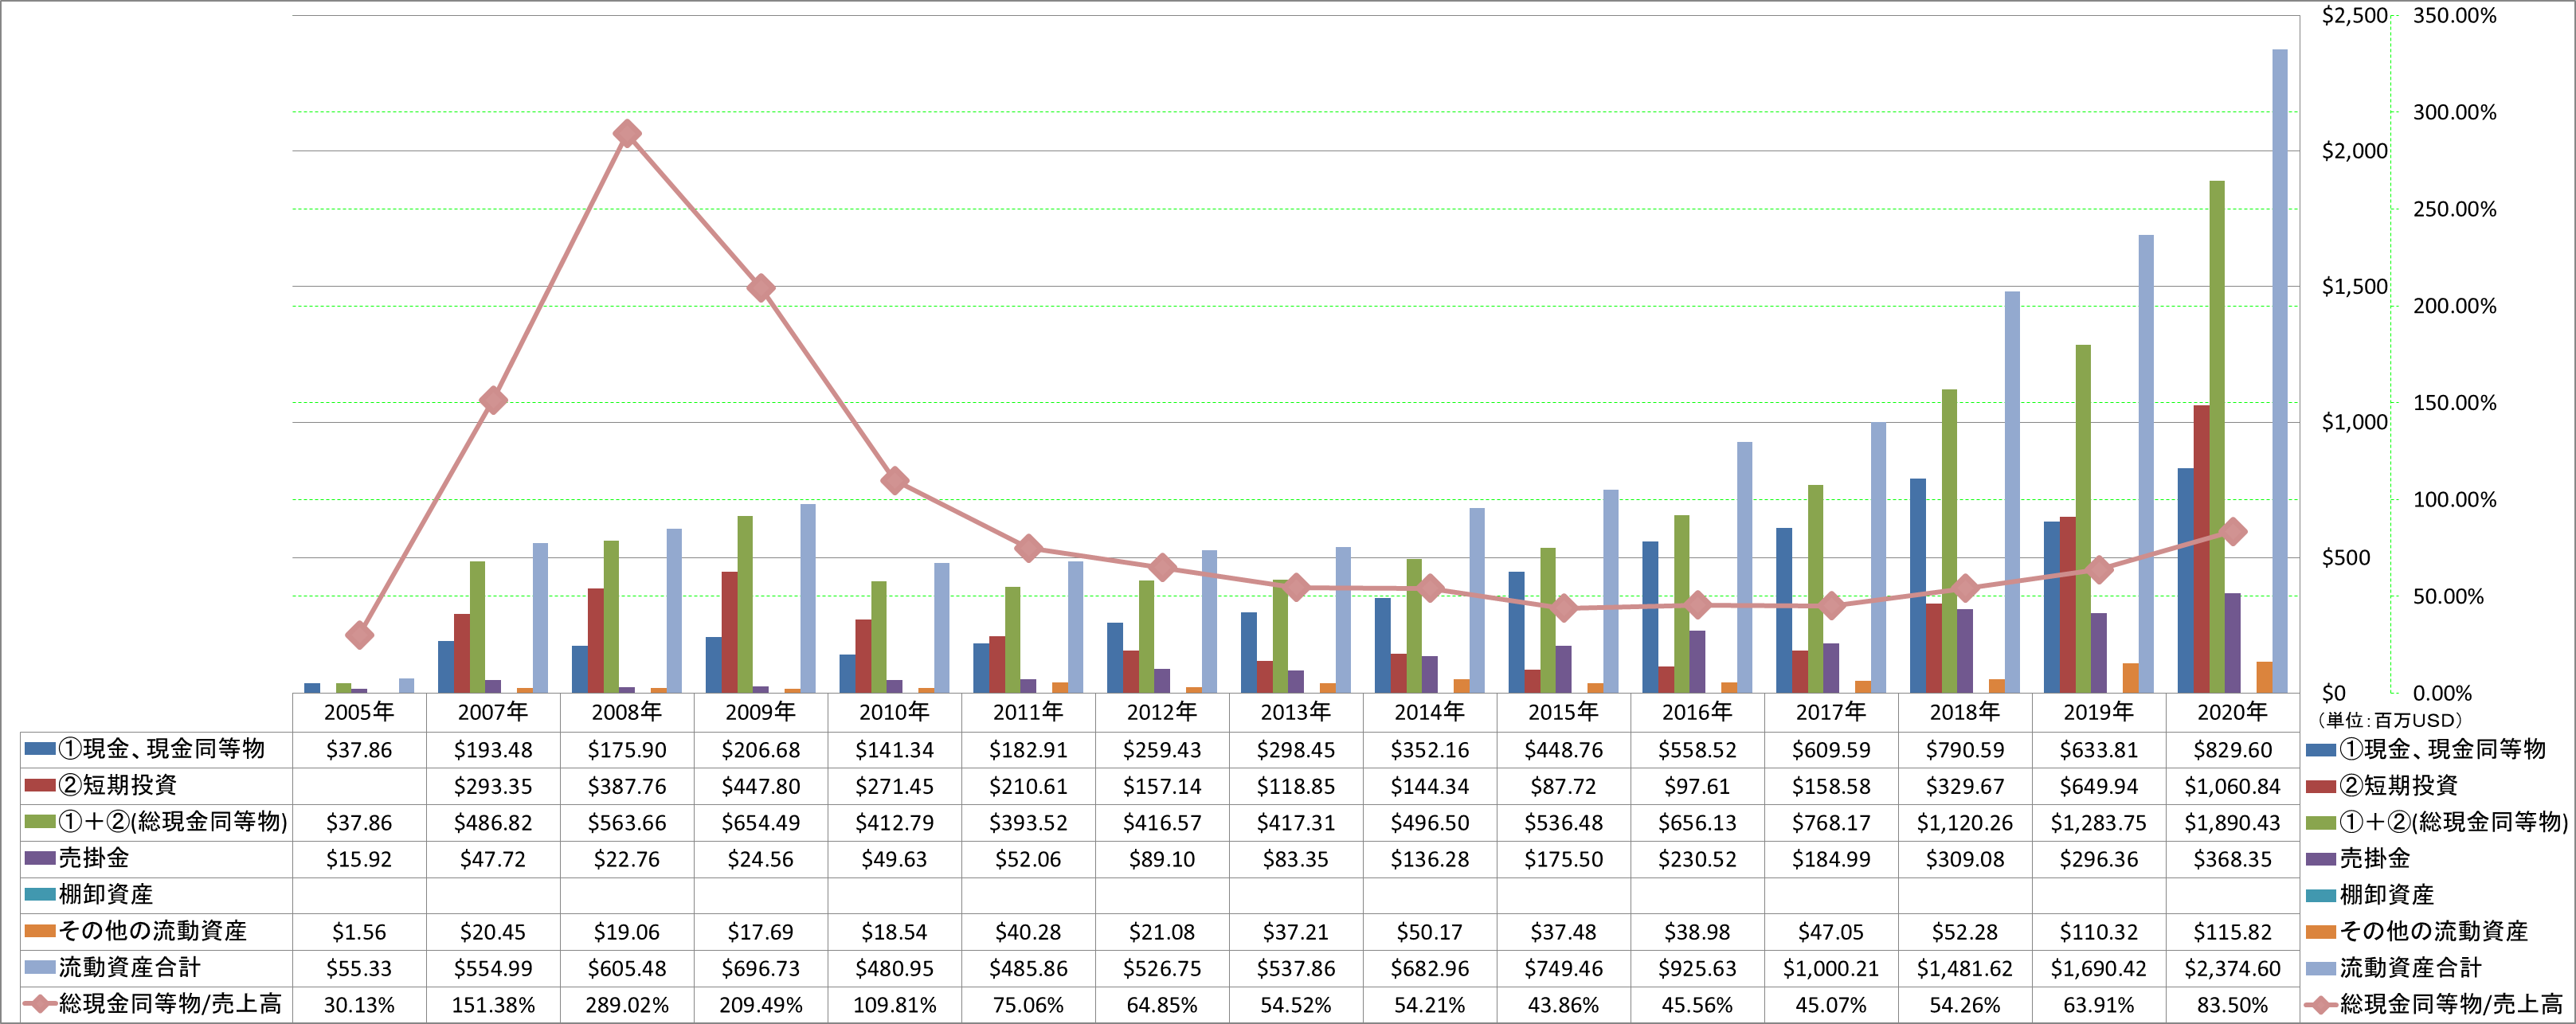Click the line marker above 2020年
Screen dimensions: 2576x1024
[x=2232, y=532]
